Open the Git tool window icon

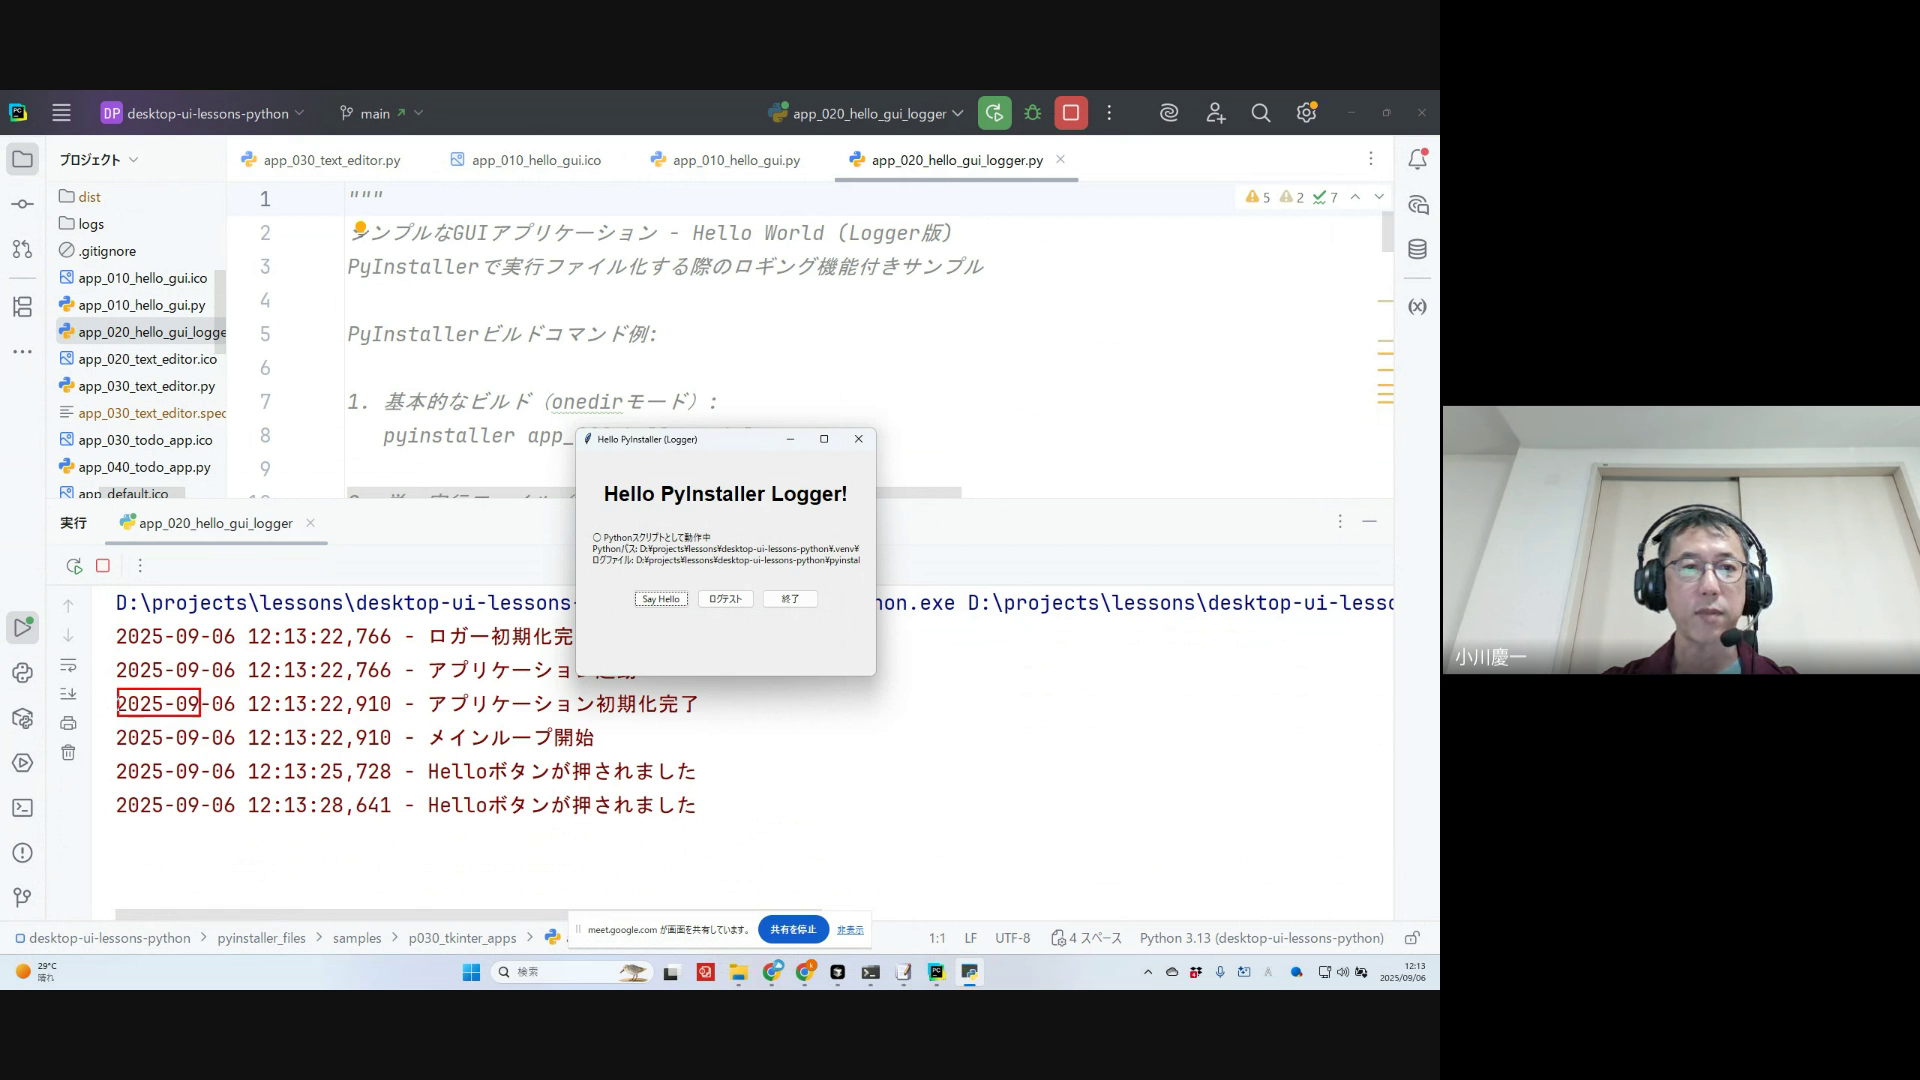[x=22, y=898]
